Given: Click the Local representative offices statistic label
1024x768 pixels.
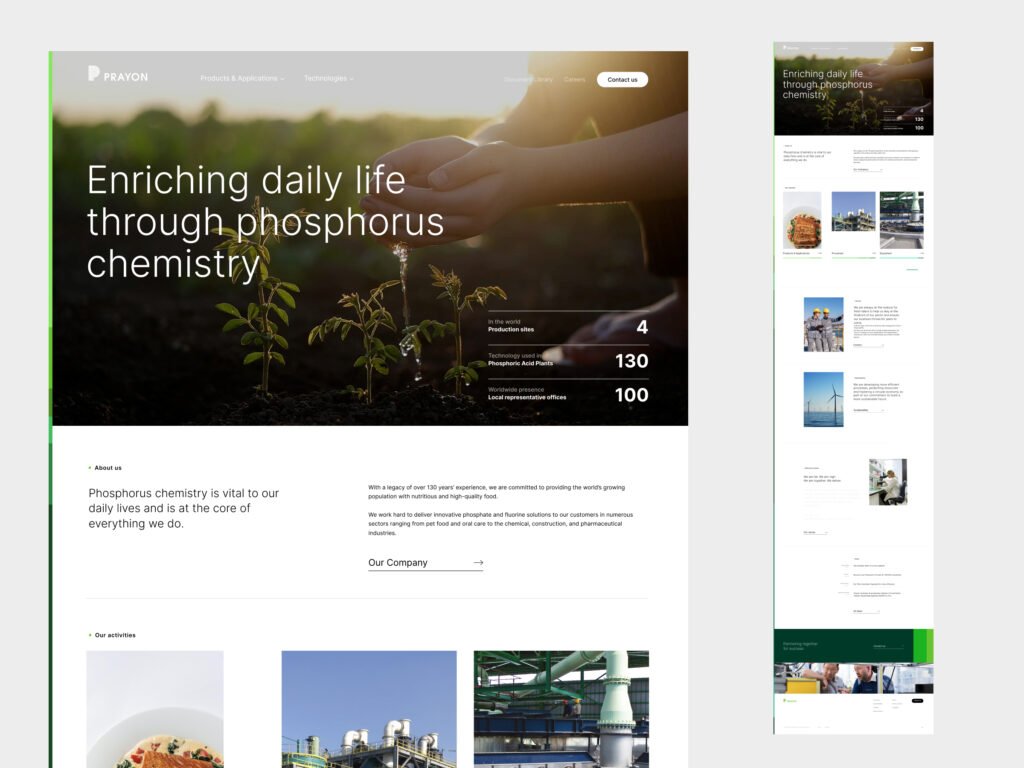Looking at the screenshot, I should tap(527, 397).
